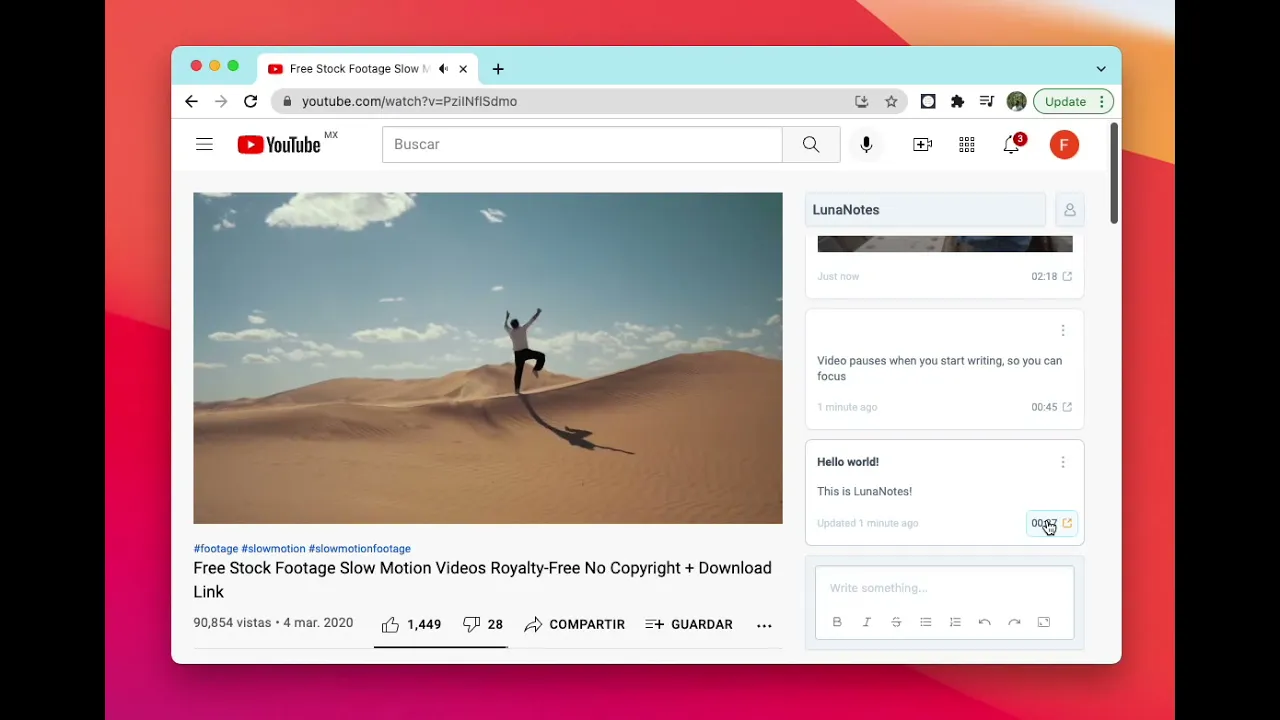The width and height of the screenshot is (1280, 720).
Task: Click the search magnifier button
Action: click(811, 145)
